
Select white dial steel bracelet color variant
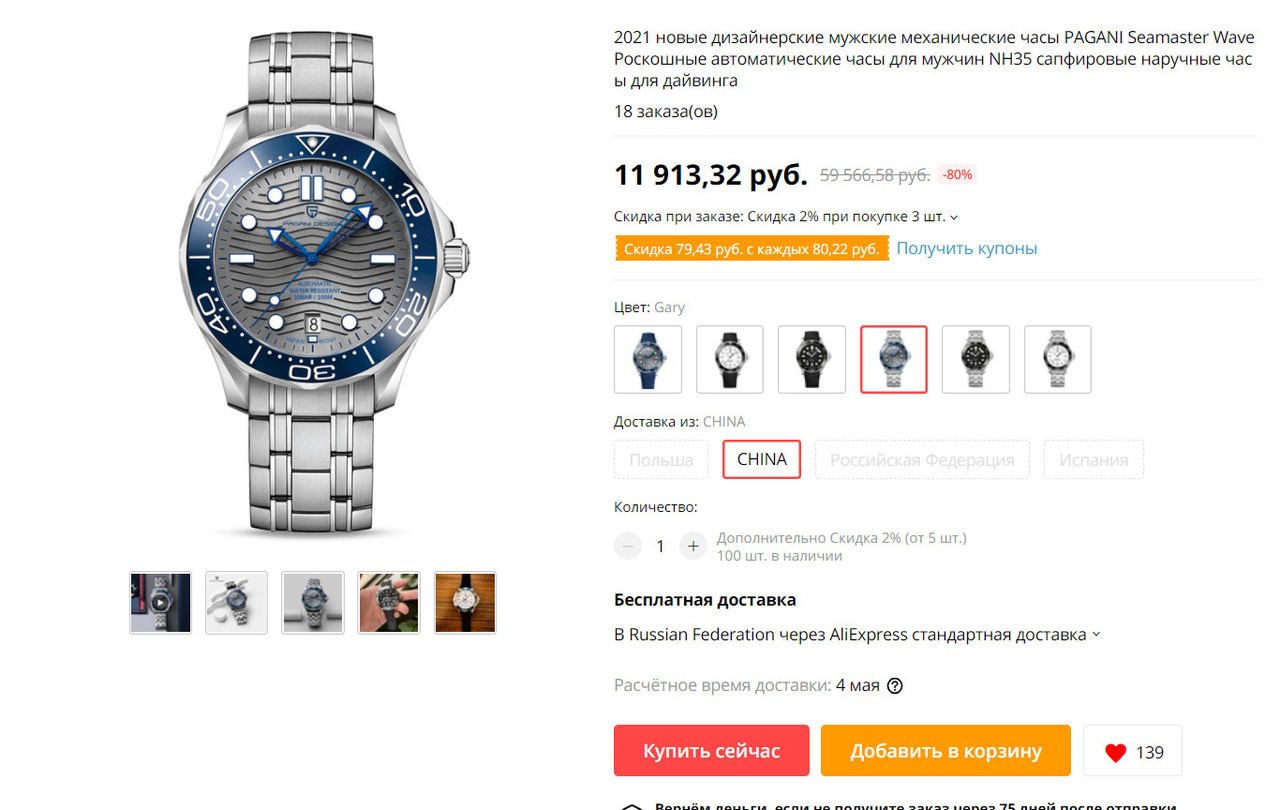[1058, 359]
